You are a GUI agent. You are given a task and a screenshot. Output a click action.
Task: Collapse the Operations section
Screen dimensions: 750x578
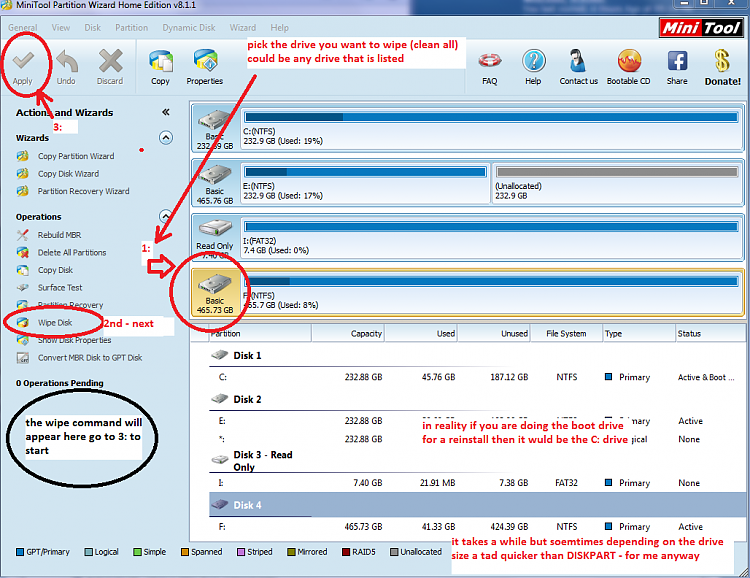point(165,216)
